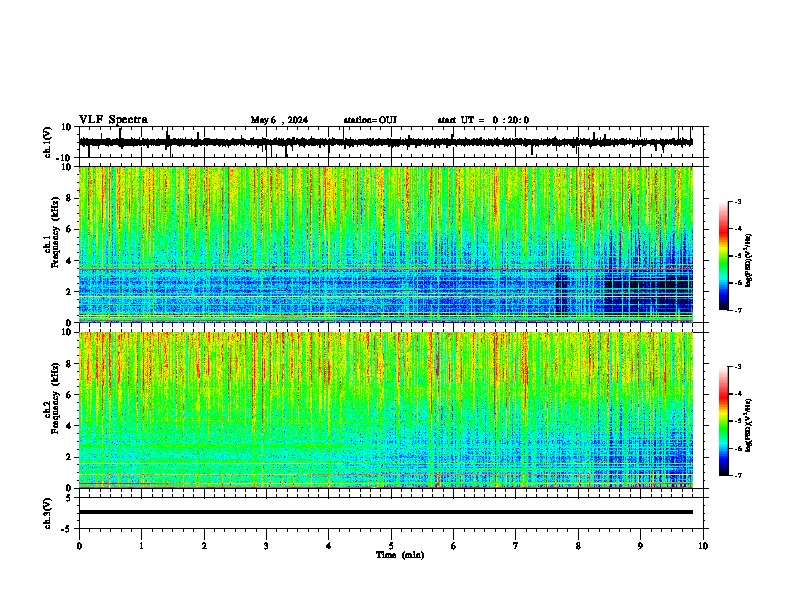The height and width of the screenshot is (612, 792).
Task: Click tick label '7' on the time axis
Action: (x=516, y=546)
